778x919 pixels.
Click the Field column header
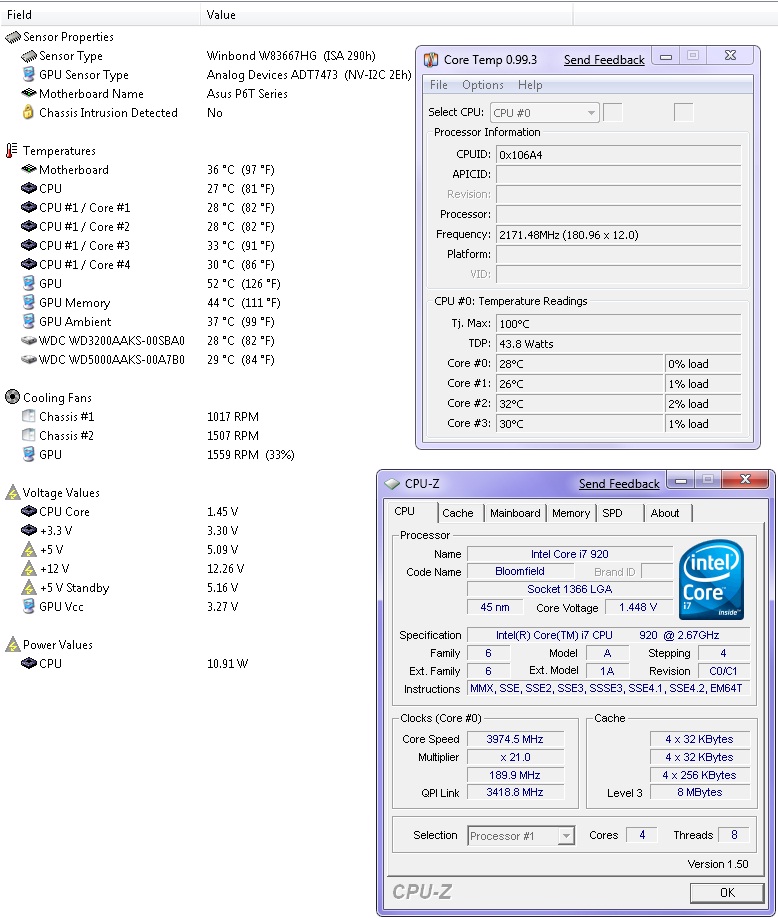101,15
